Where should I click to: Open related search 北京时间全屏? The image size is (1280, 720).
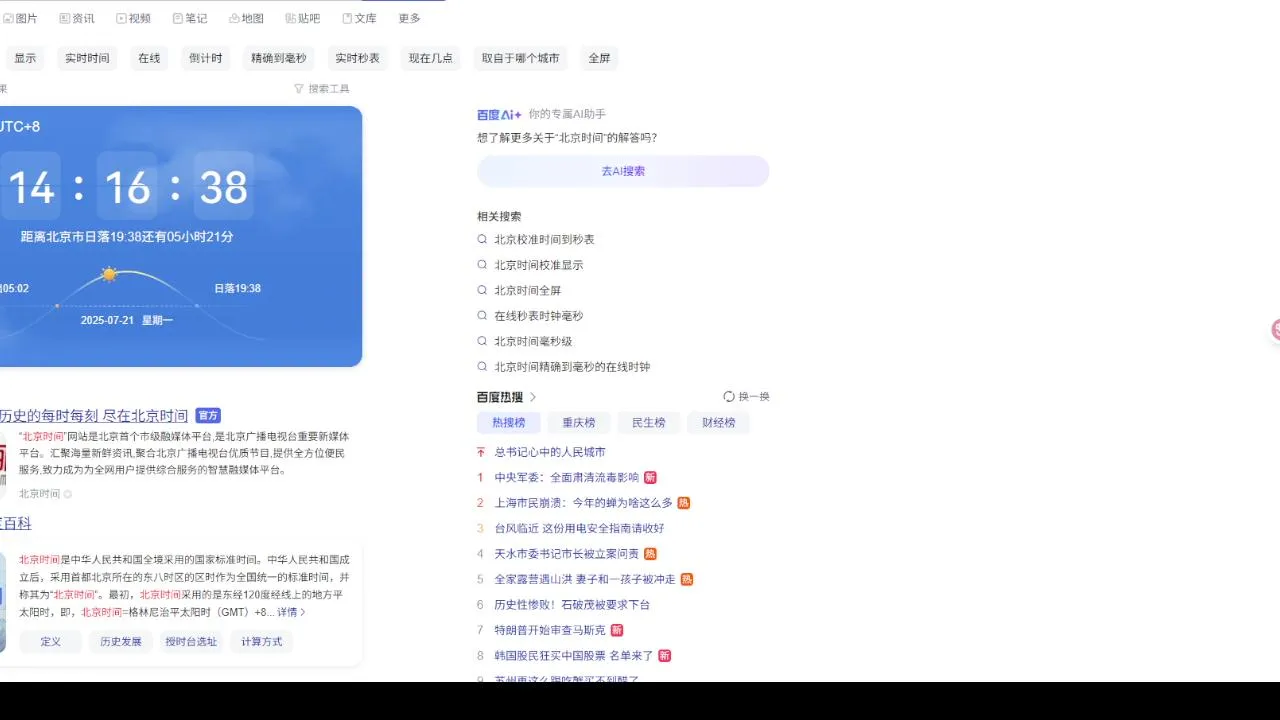click(527, 291)
